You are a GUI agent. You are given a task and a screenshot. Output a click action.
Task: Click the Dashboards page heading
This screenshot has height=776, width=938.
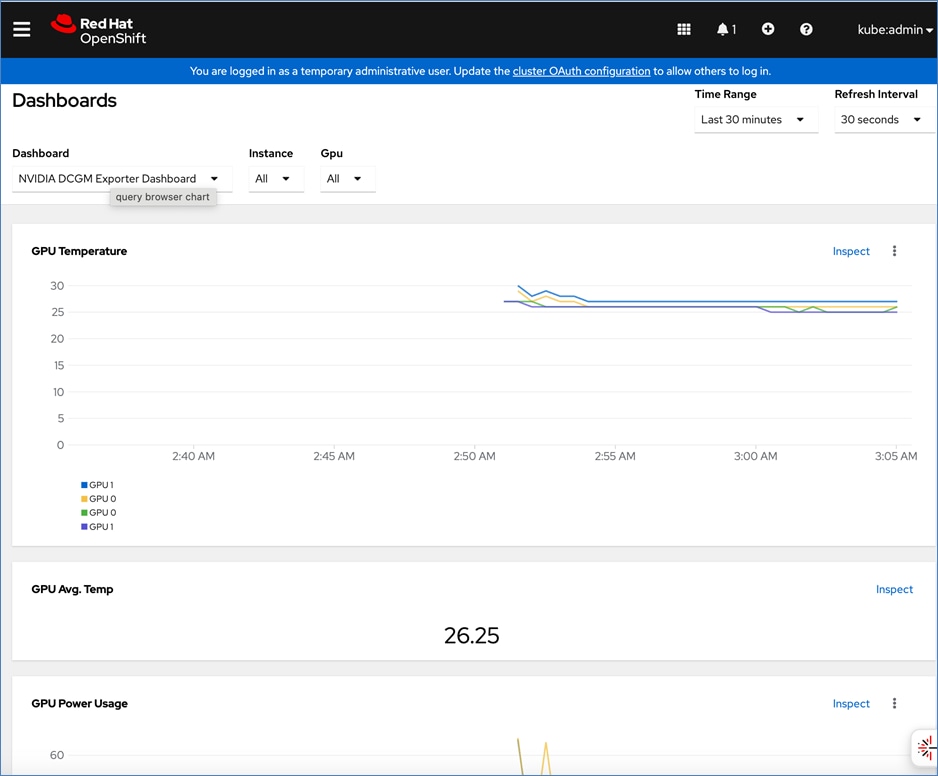coord(65,101)
